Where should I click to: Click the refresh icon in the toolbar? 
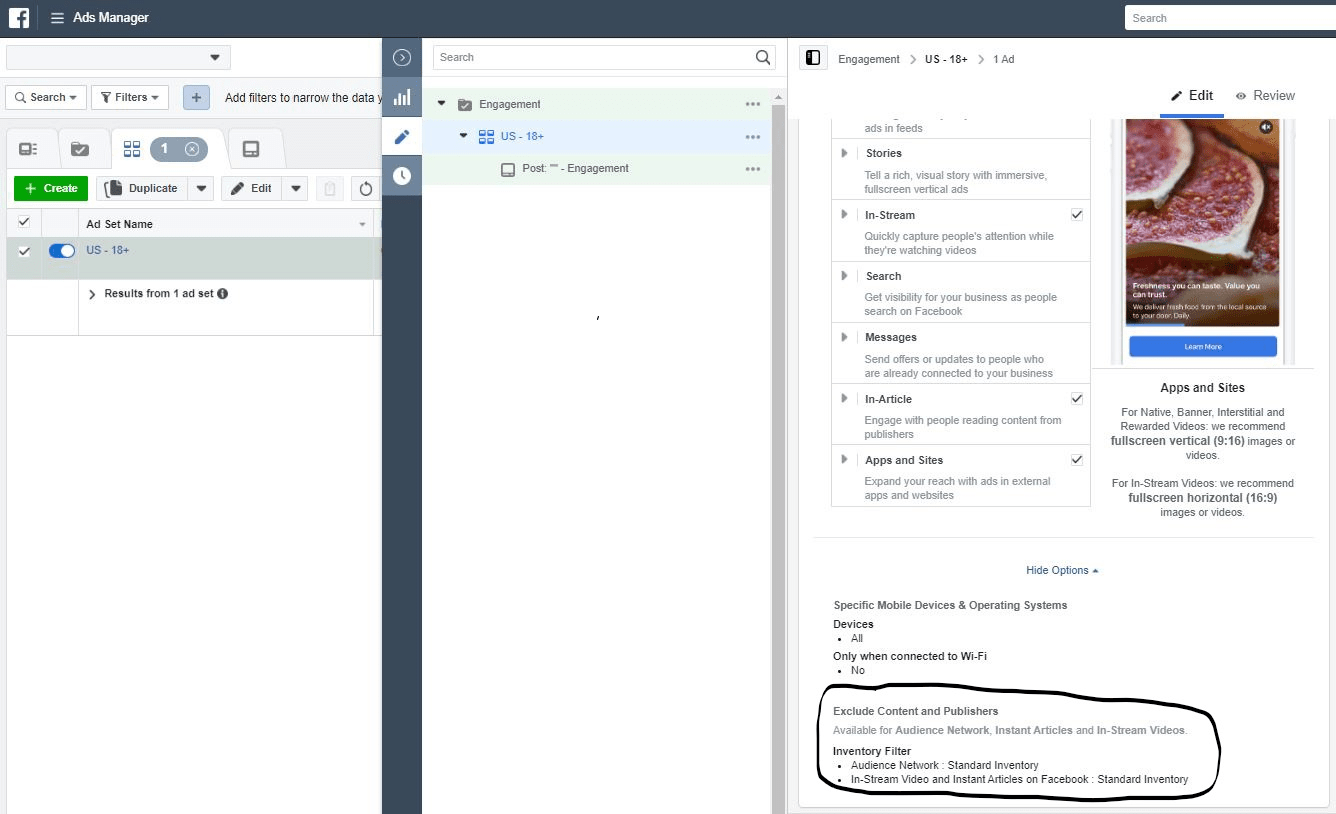(x=365, y=188)
